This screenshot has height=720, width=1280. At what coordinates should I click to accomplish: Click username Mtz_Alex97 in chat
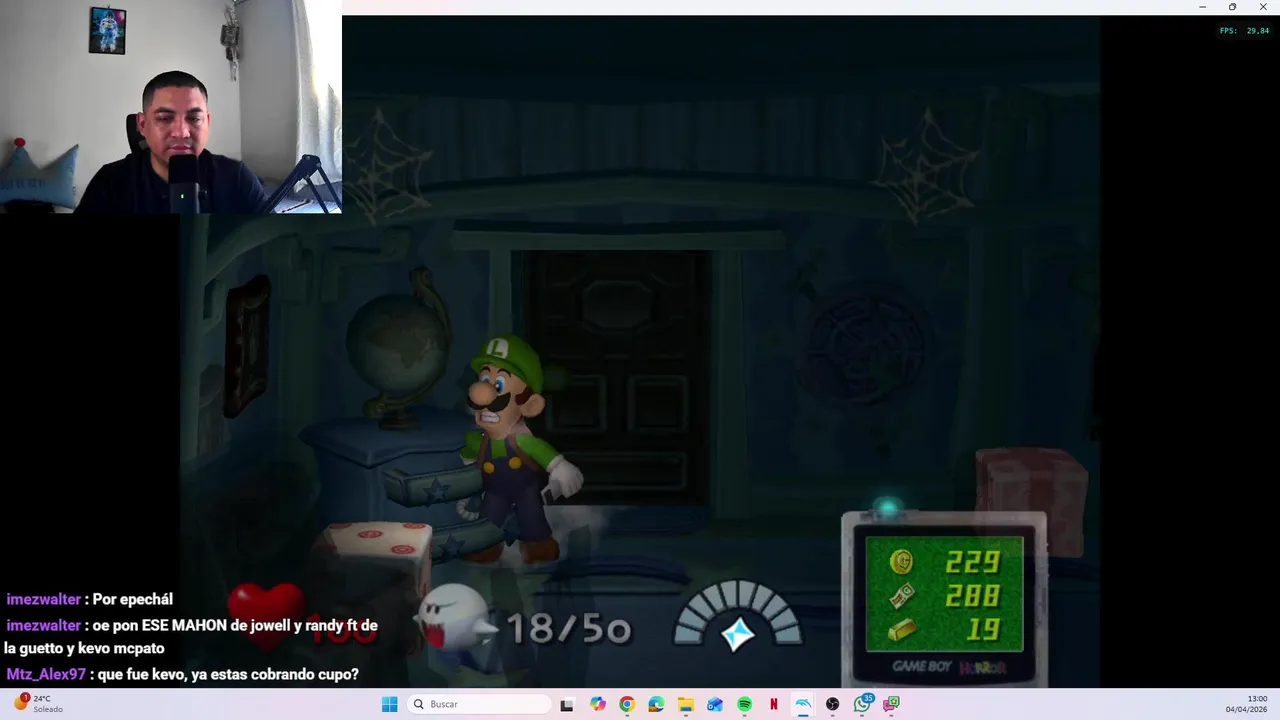click(46, 675)
